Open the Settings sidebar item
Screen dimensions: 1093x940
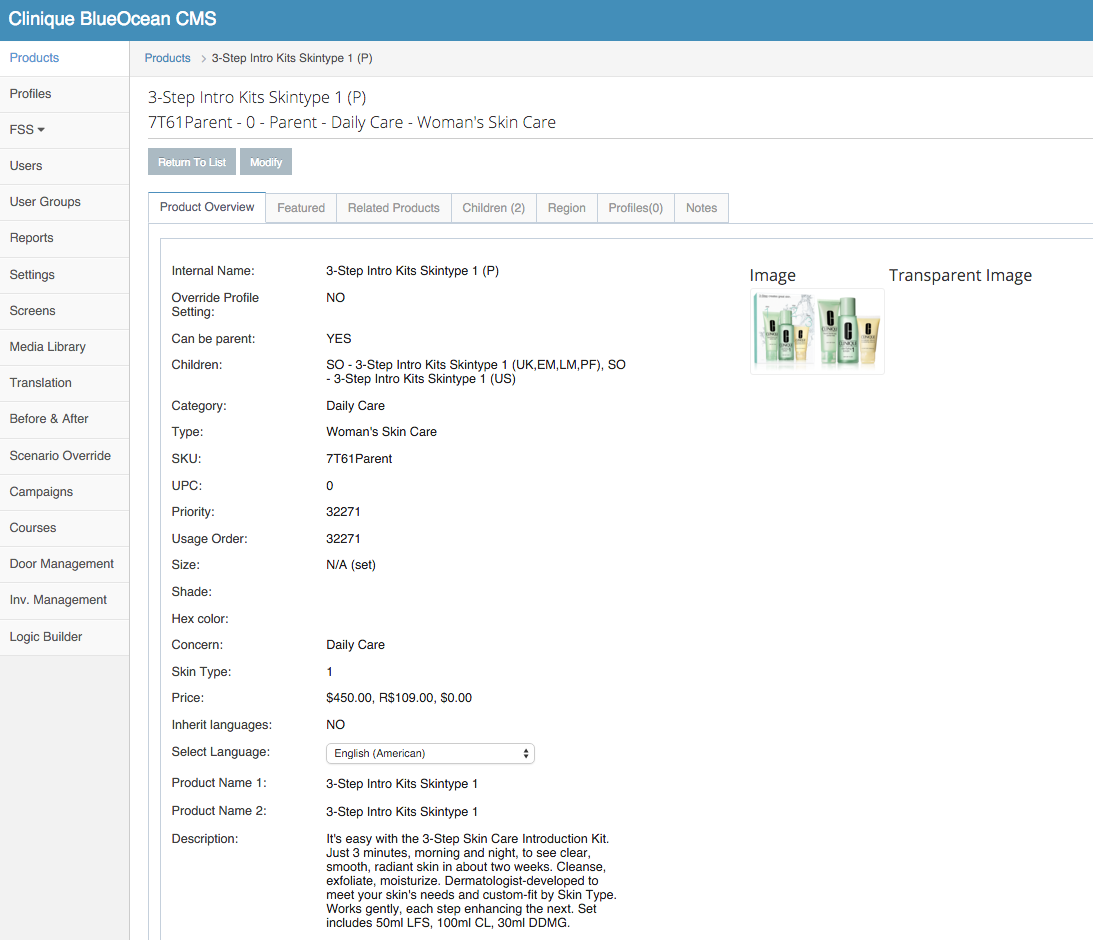point(64,275)
